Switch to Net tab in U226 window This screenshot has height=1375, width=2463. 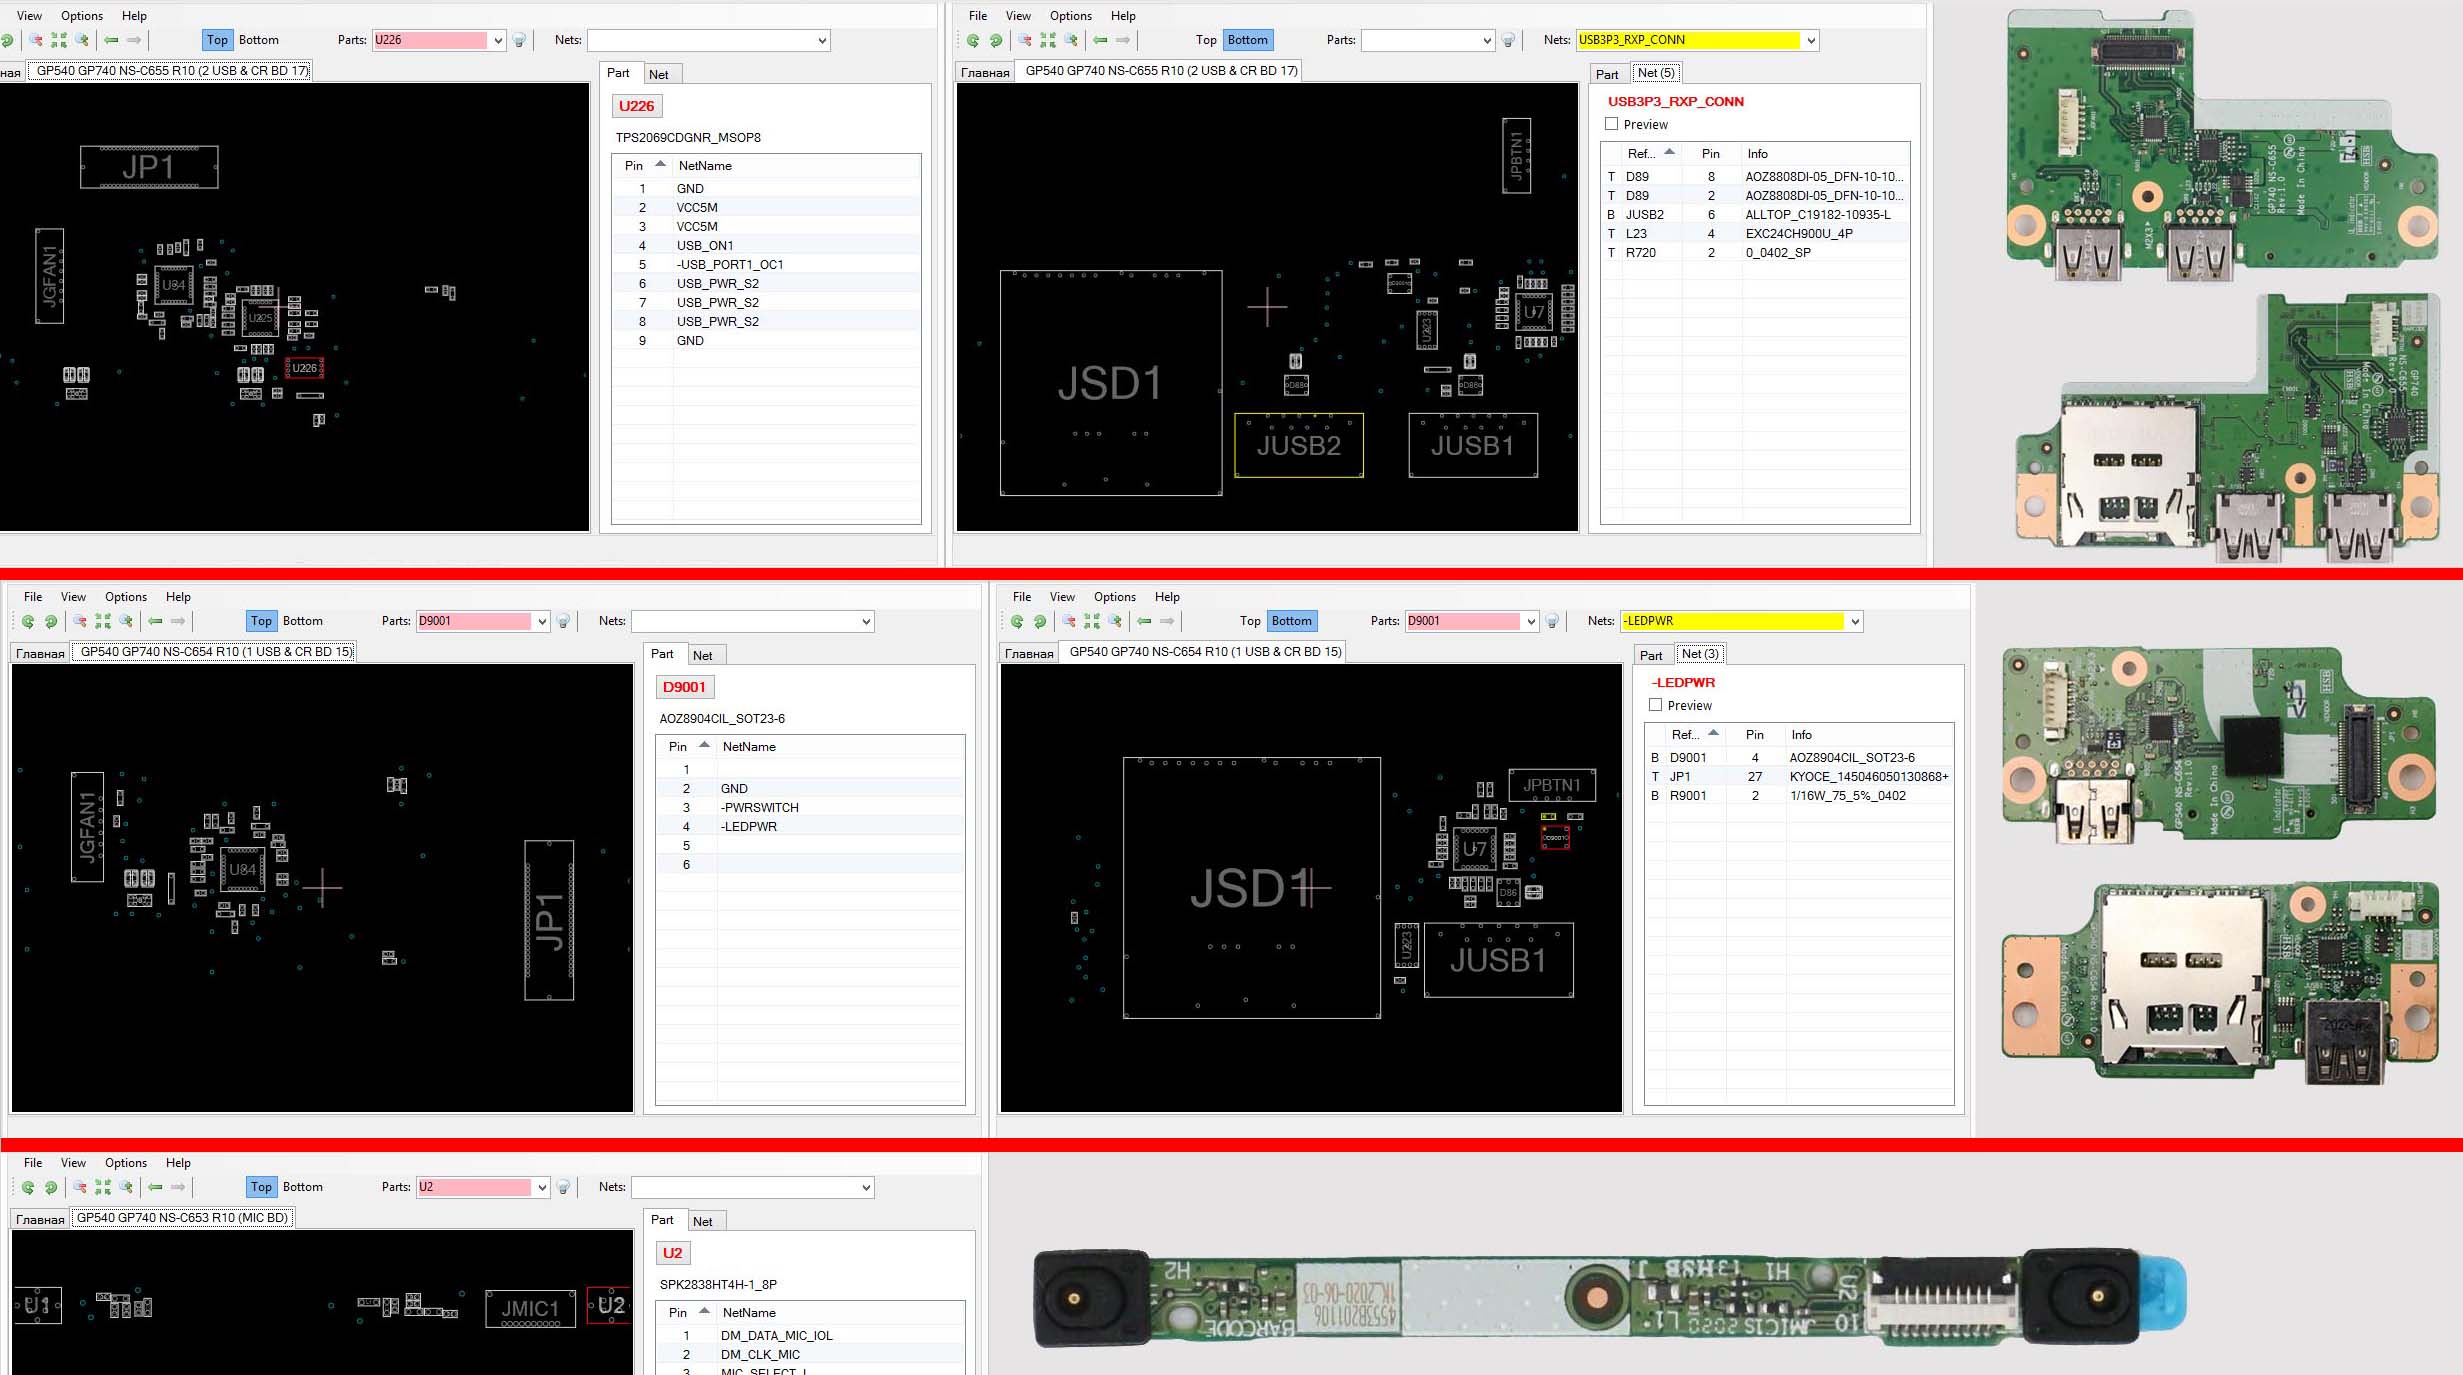(x=658, y=74)
